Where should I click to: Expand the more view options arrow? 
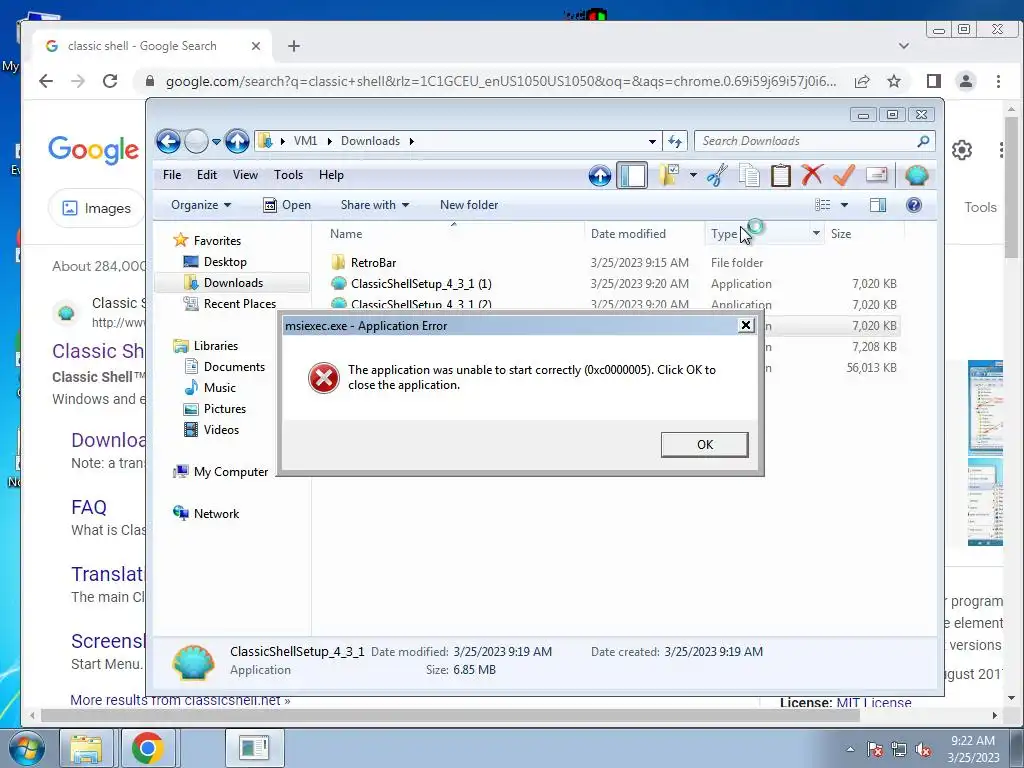844,205
